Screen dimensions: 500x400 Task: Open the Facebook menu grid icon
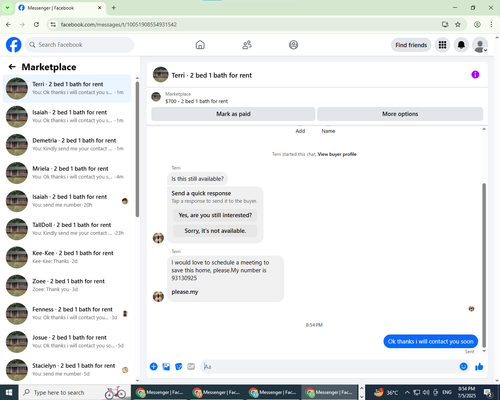442,45
